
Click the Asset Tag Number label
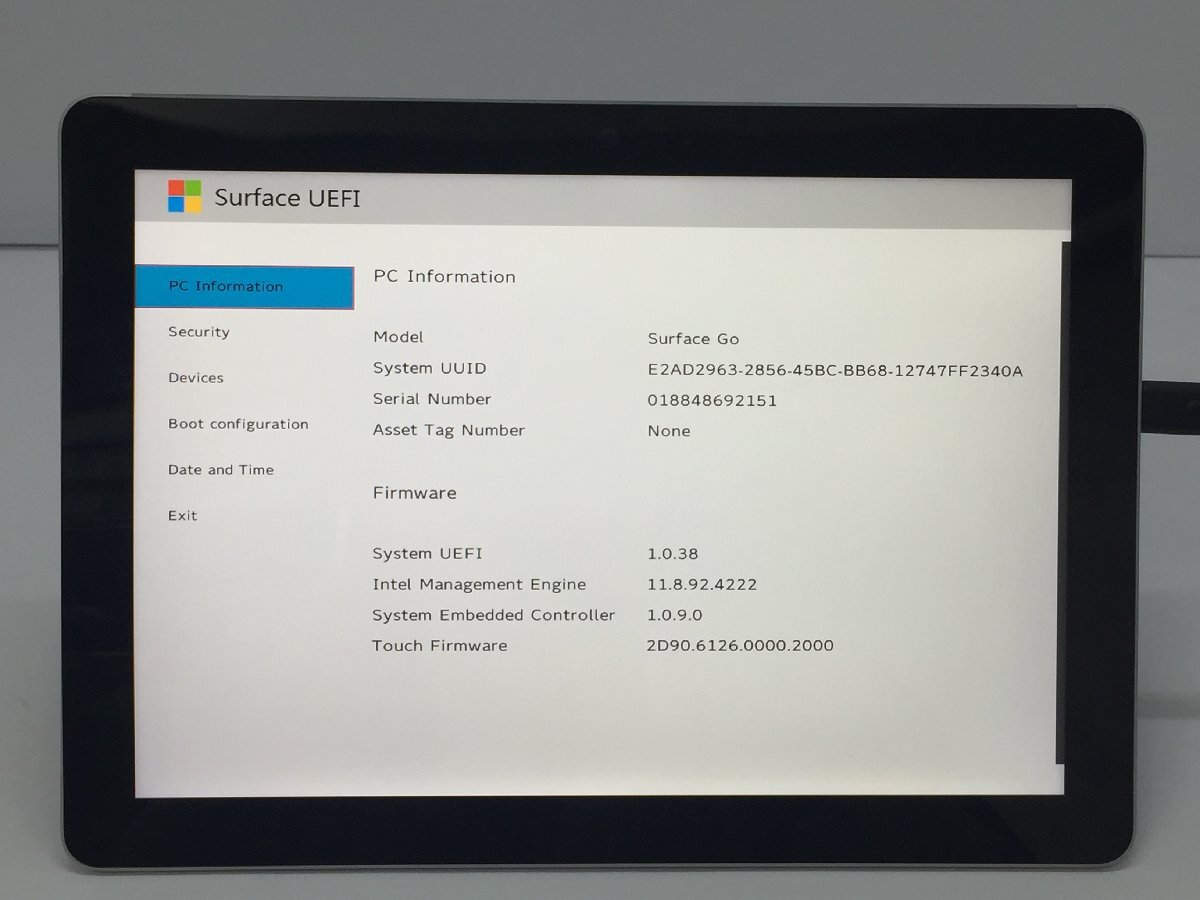tap(448, 430)
